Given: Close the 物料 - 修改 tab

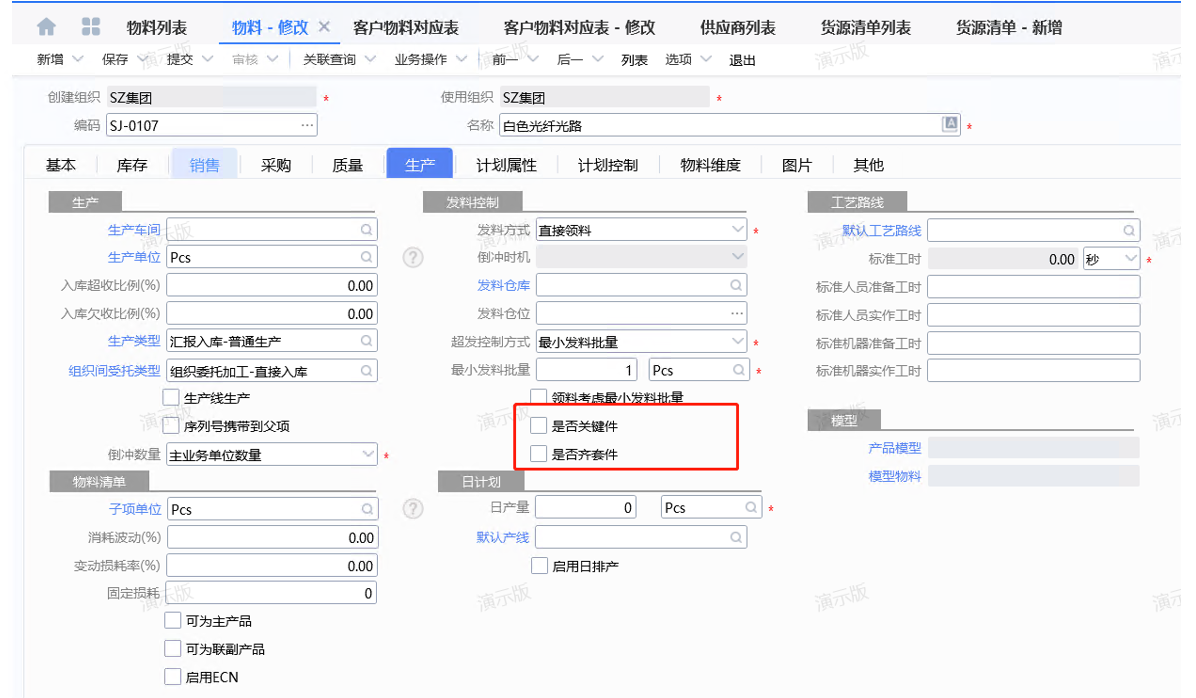Looking at the screenshot, I should pyautogui.click(x=324, y=27).
